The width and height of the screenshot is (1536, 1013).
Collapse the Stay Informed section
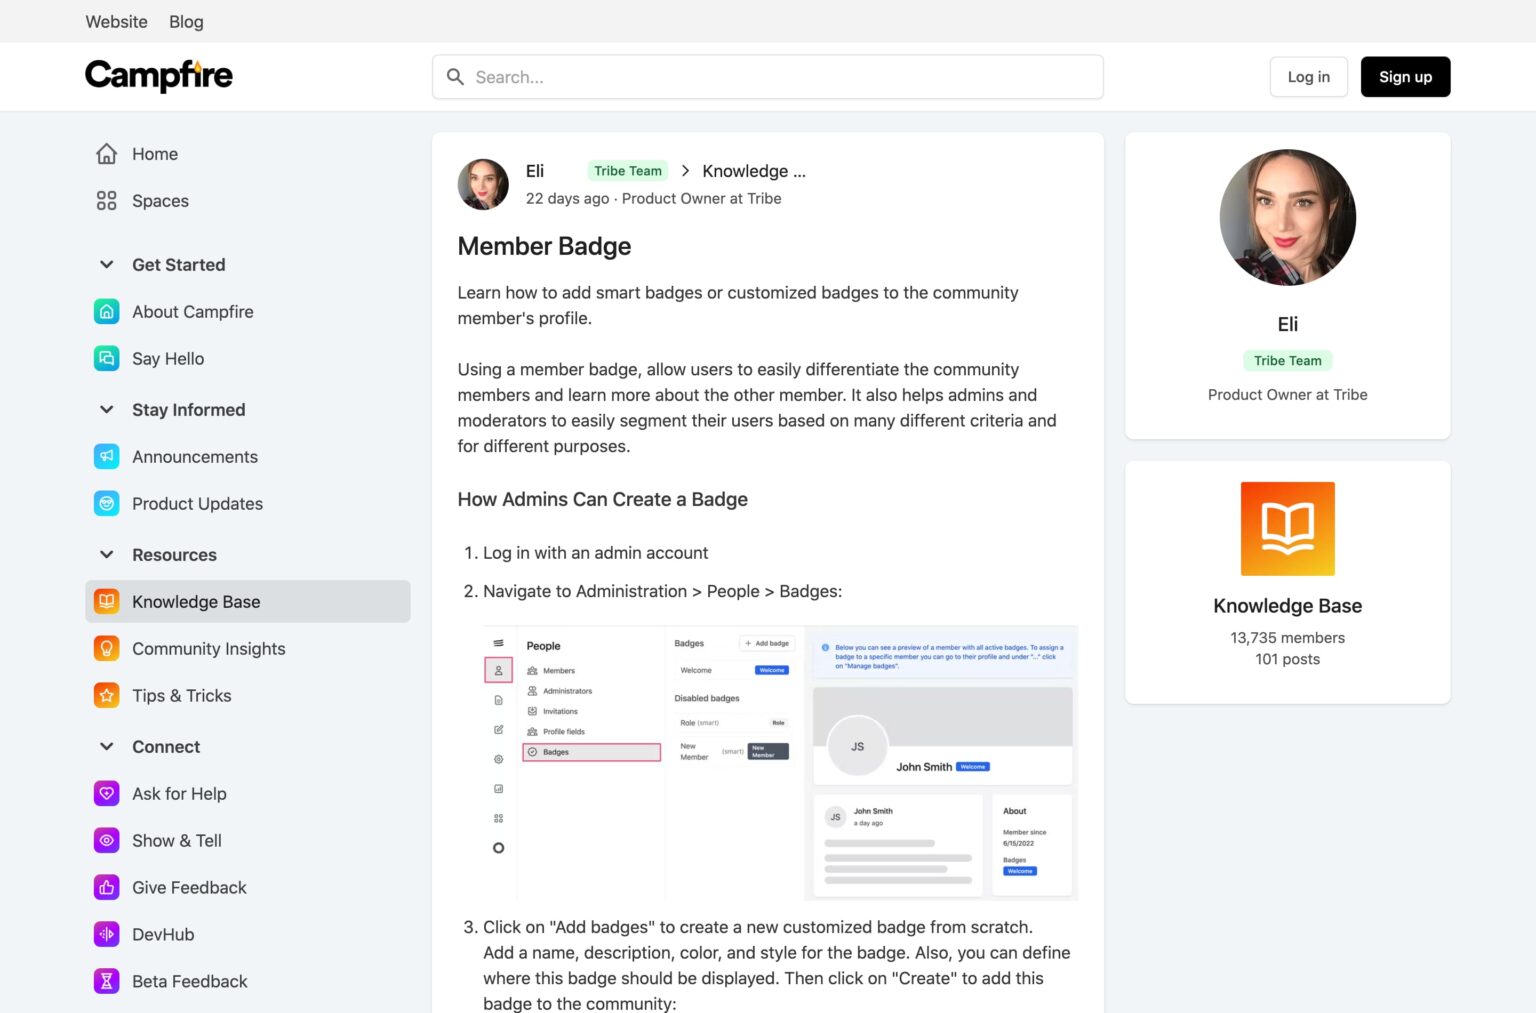point(107,409)
